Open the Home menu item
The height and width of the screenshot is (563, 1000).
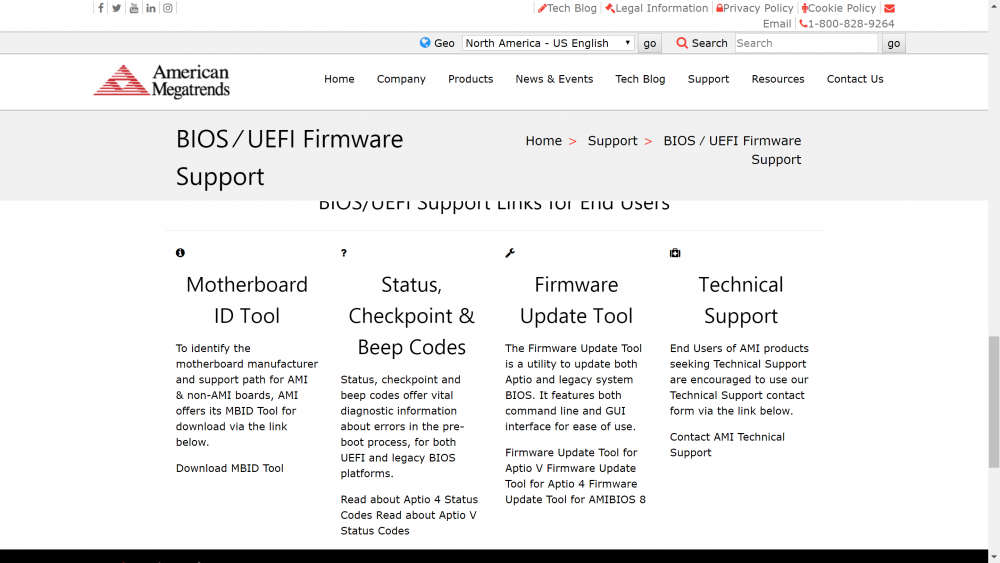pos(339,79)
